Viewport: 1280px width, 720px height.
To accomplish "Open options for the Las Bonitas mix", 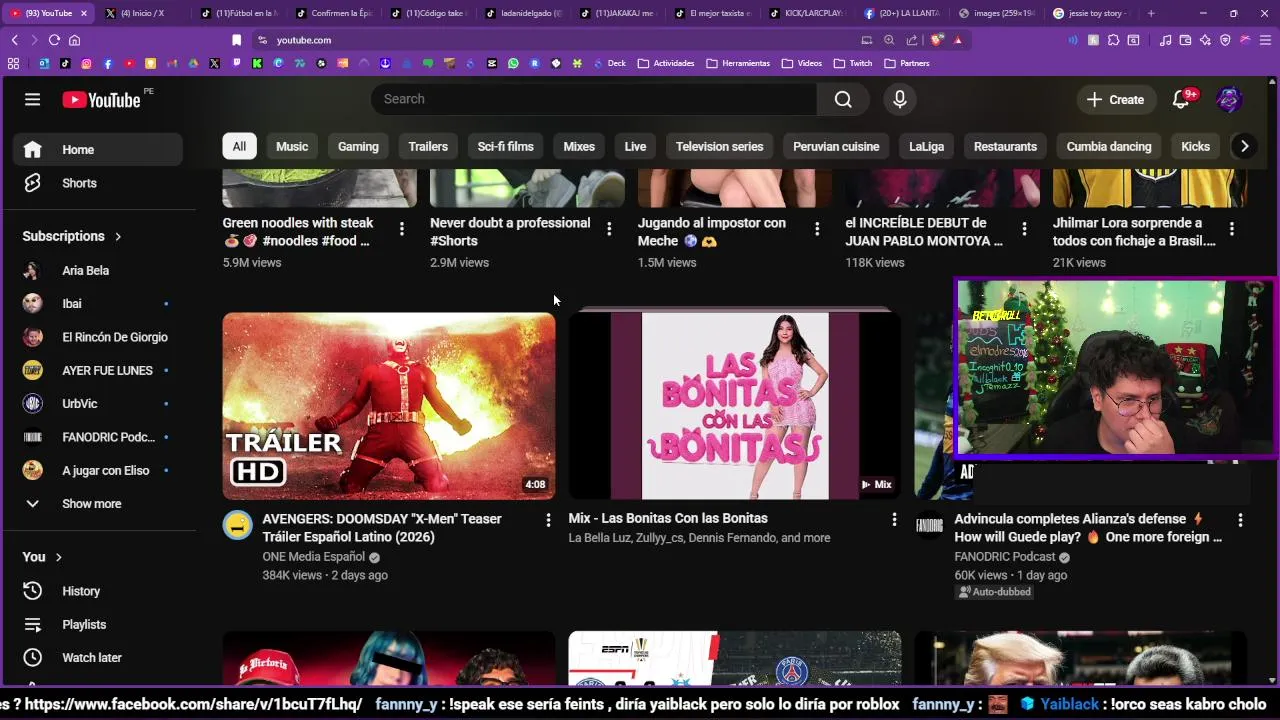I will pyautogui.click(x=894, y=519).
